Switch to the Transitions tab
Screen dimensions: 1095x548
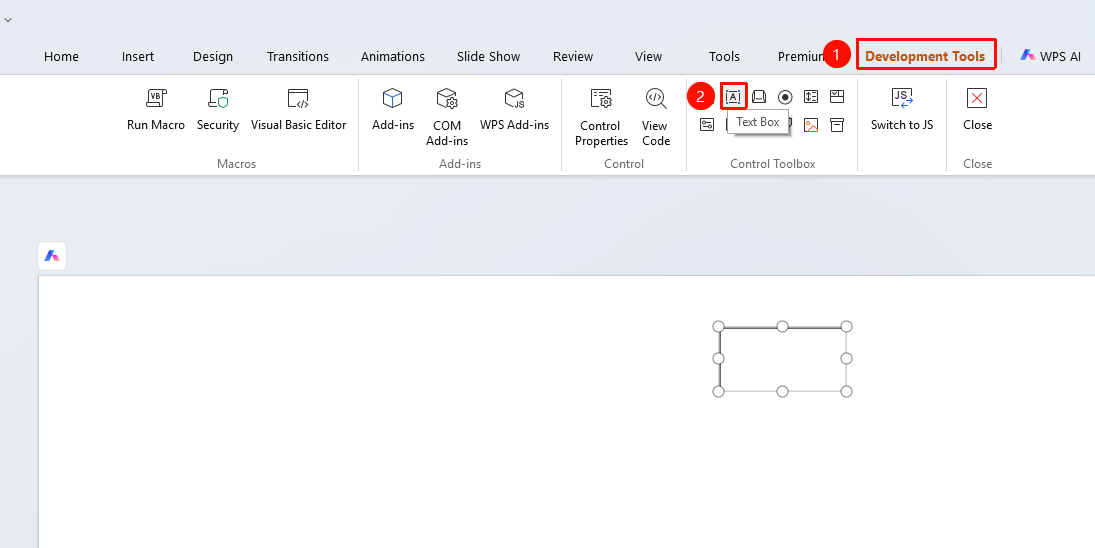pyautogui.click(x=297, y=57)
